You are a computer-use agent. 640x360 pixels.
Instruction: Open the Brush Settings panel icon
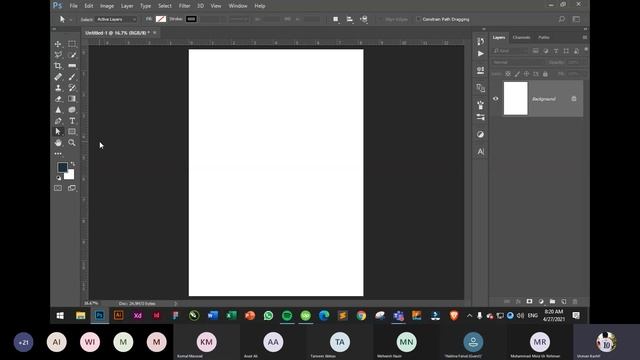(x=480, y=105)
